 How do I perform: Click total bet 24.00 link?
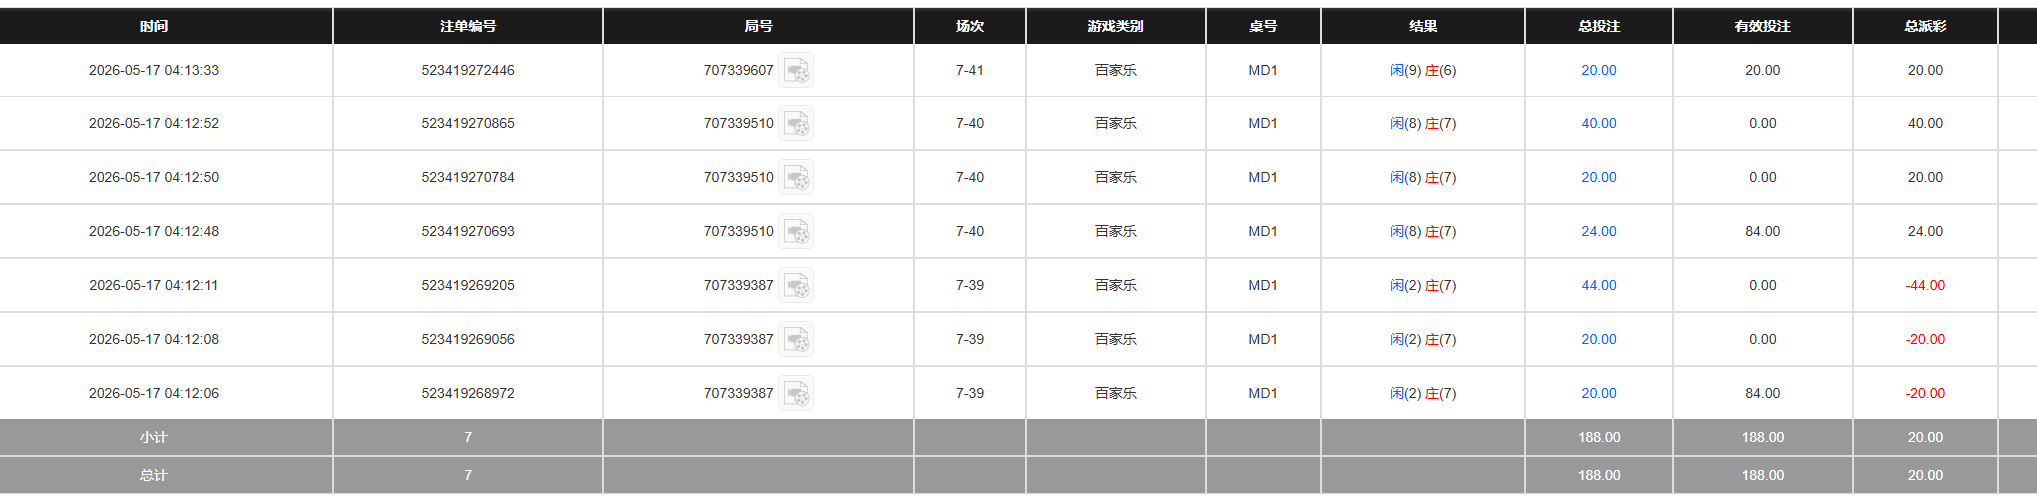click(1598, 231)
